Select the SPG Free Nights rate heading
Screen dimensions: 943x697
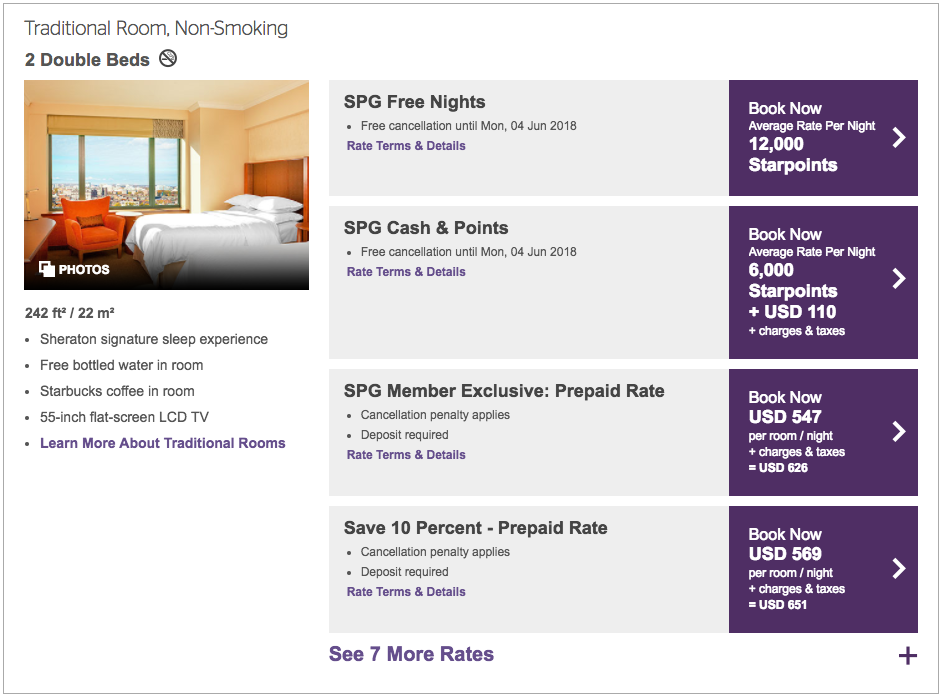(x=414, y=102)
